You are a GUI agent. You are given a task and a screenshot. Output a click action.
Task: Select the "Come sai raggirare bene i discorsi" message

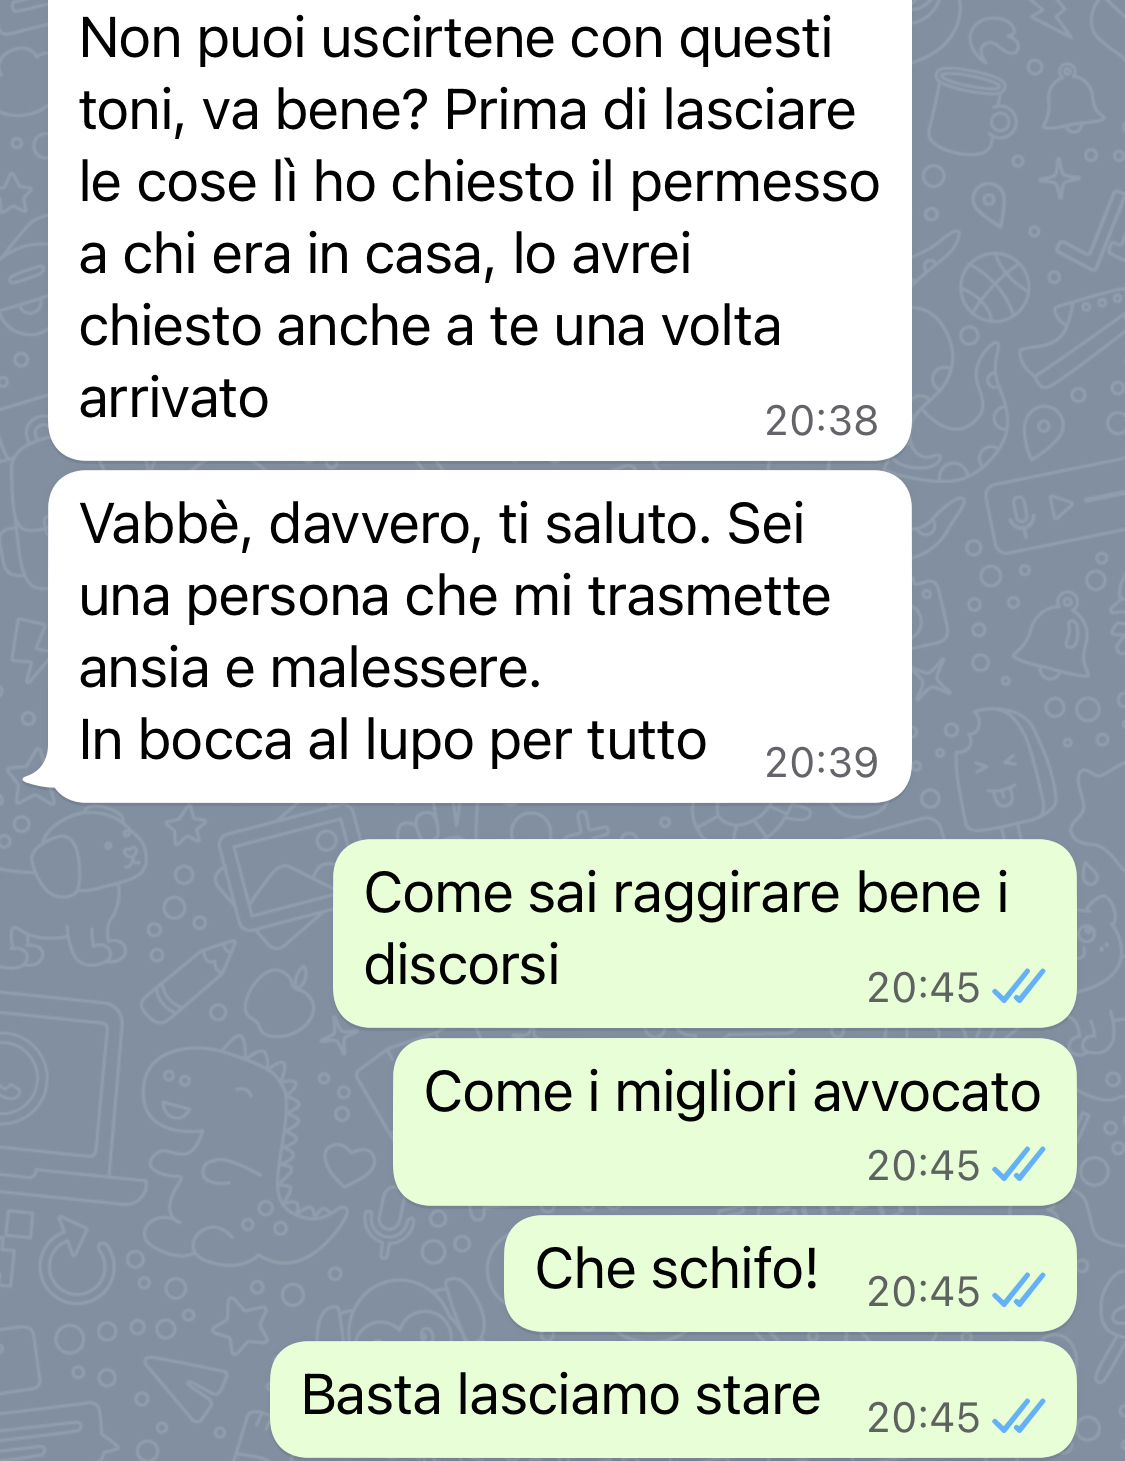click(705, 933)
